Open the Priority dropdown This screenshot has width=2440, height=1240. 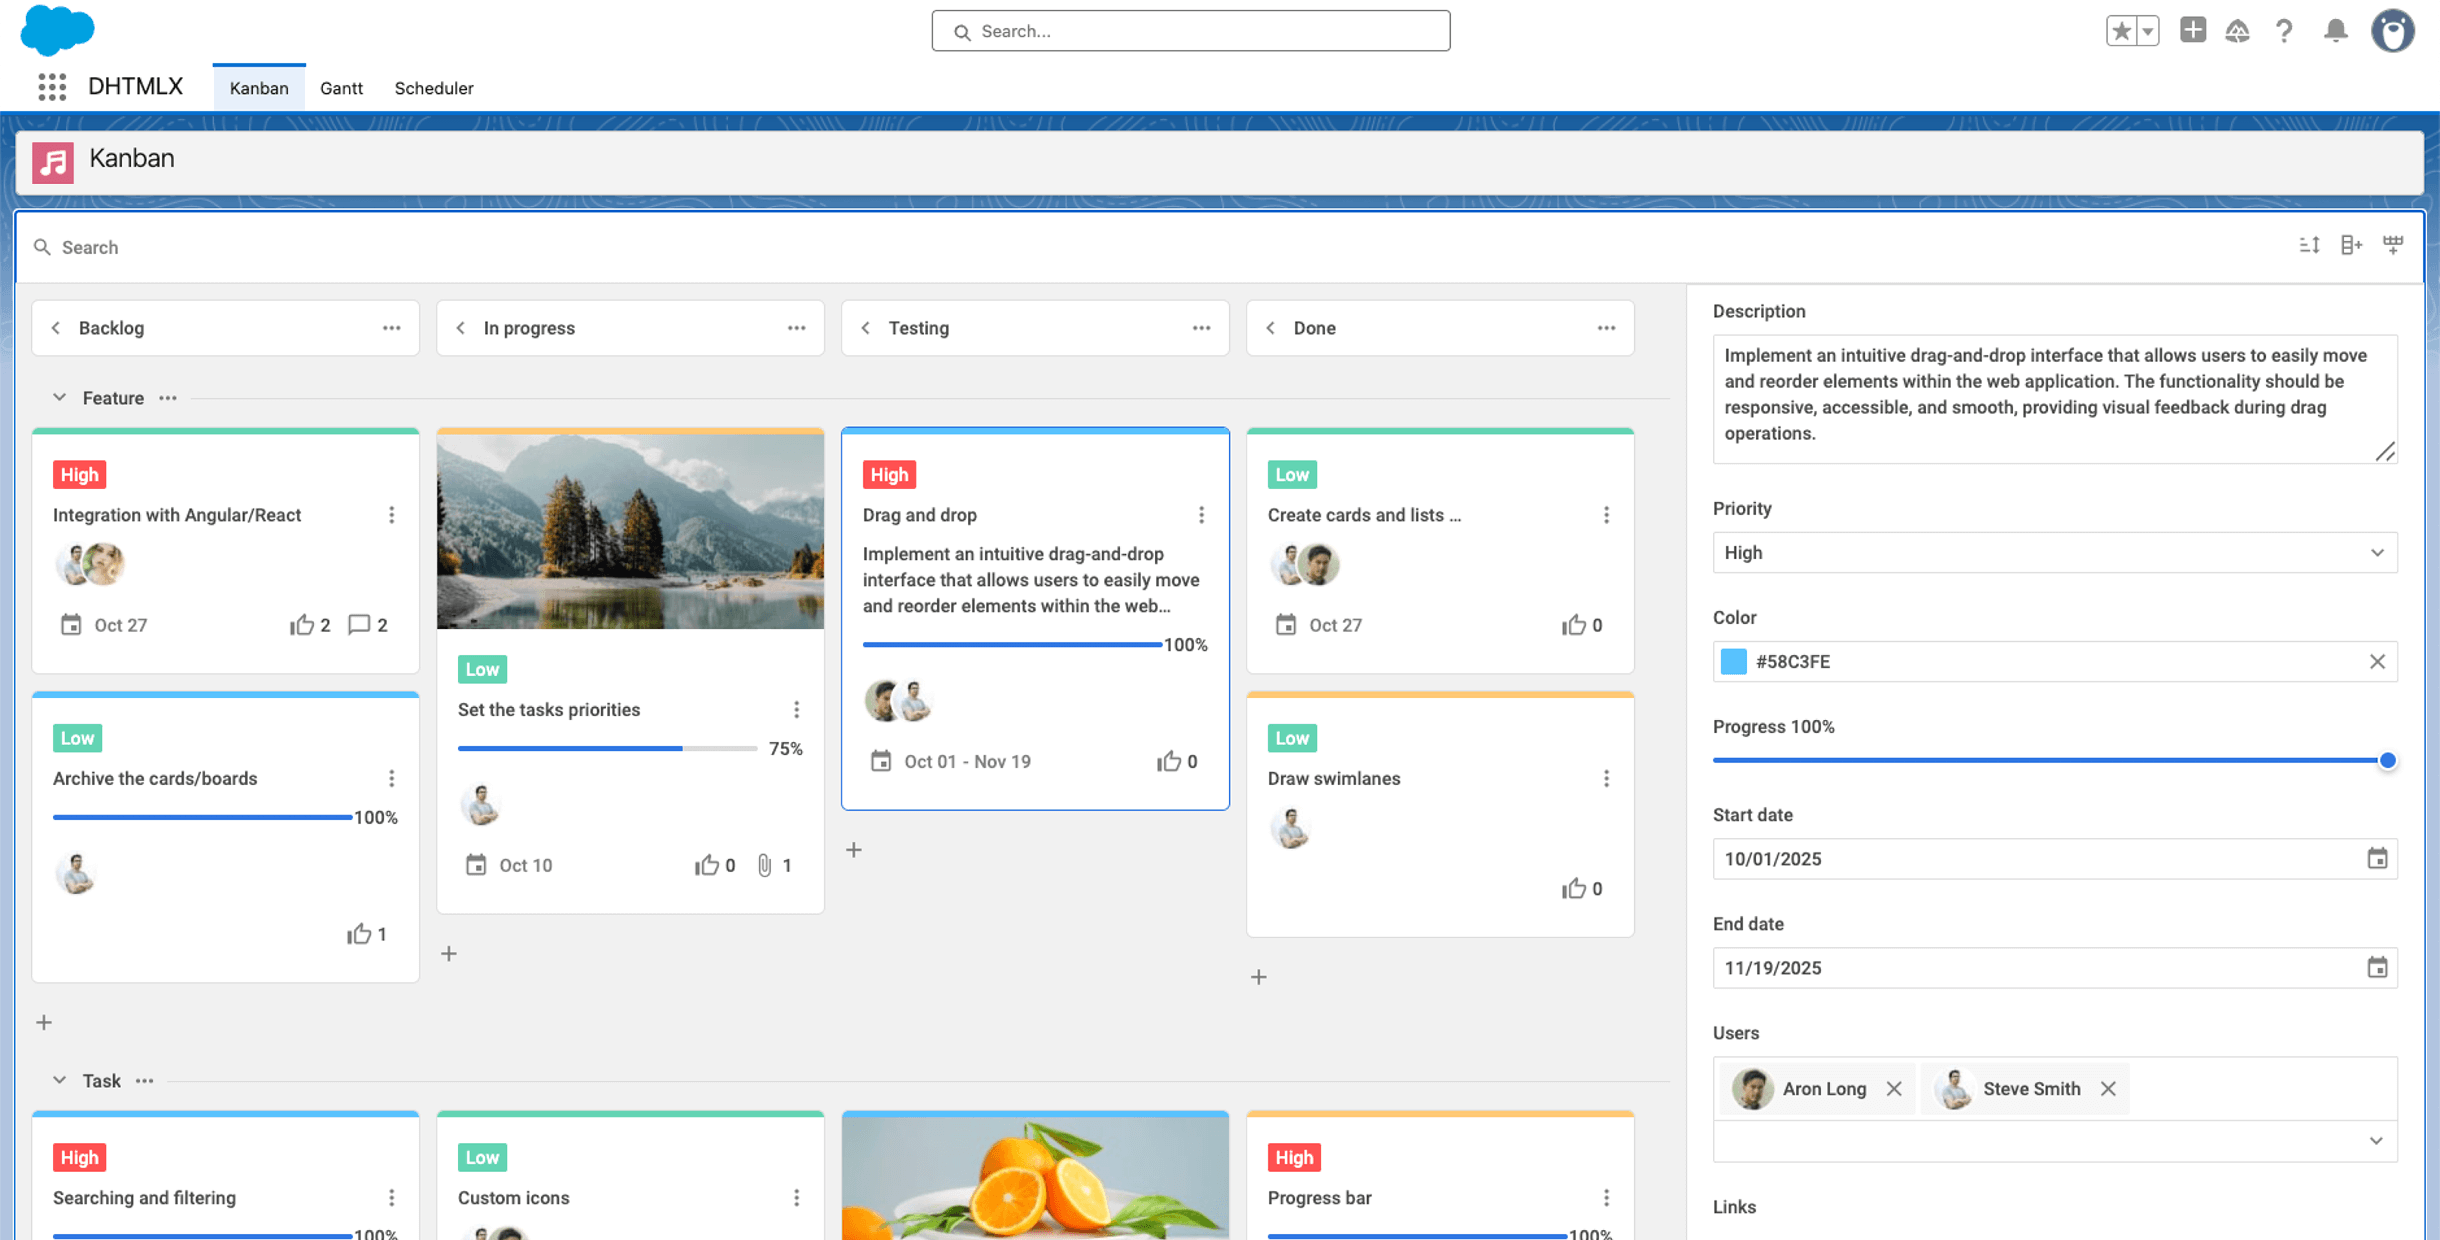point(2054,553)
